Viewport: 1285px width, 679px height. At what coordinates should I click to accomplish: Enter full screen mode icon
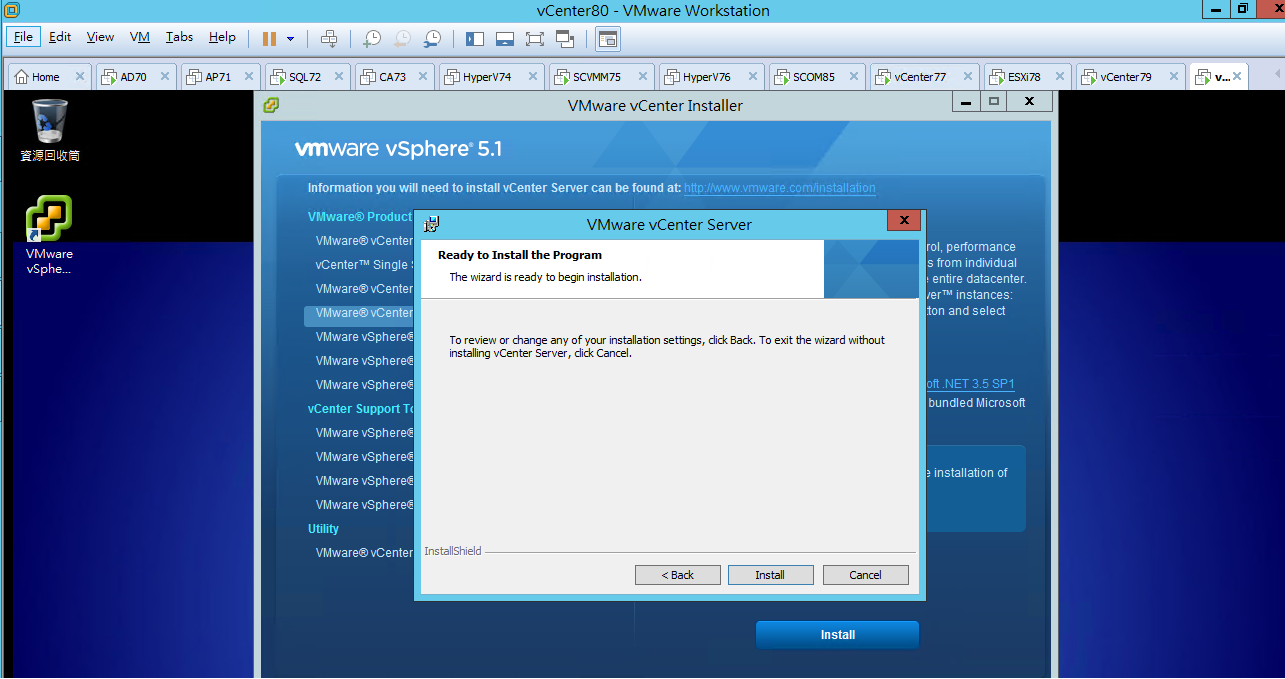535,39
